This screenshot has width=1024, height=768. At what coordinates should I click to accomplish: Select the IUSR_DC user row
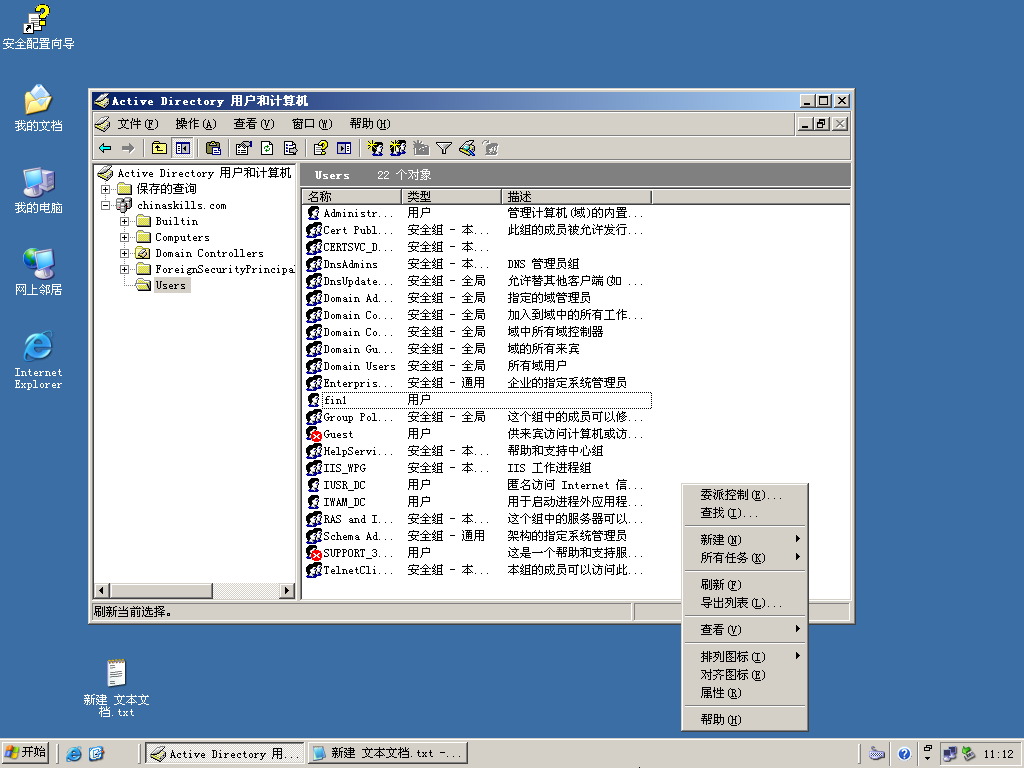[478, 485]
